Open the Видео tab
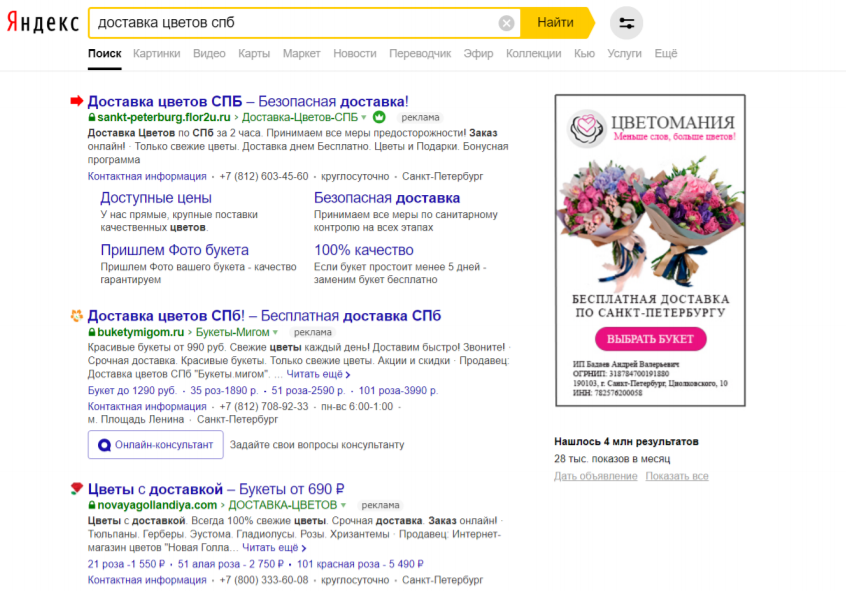This screenshot has width=846, height=594. [x=209, y=53]
